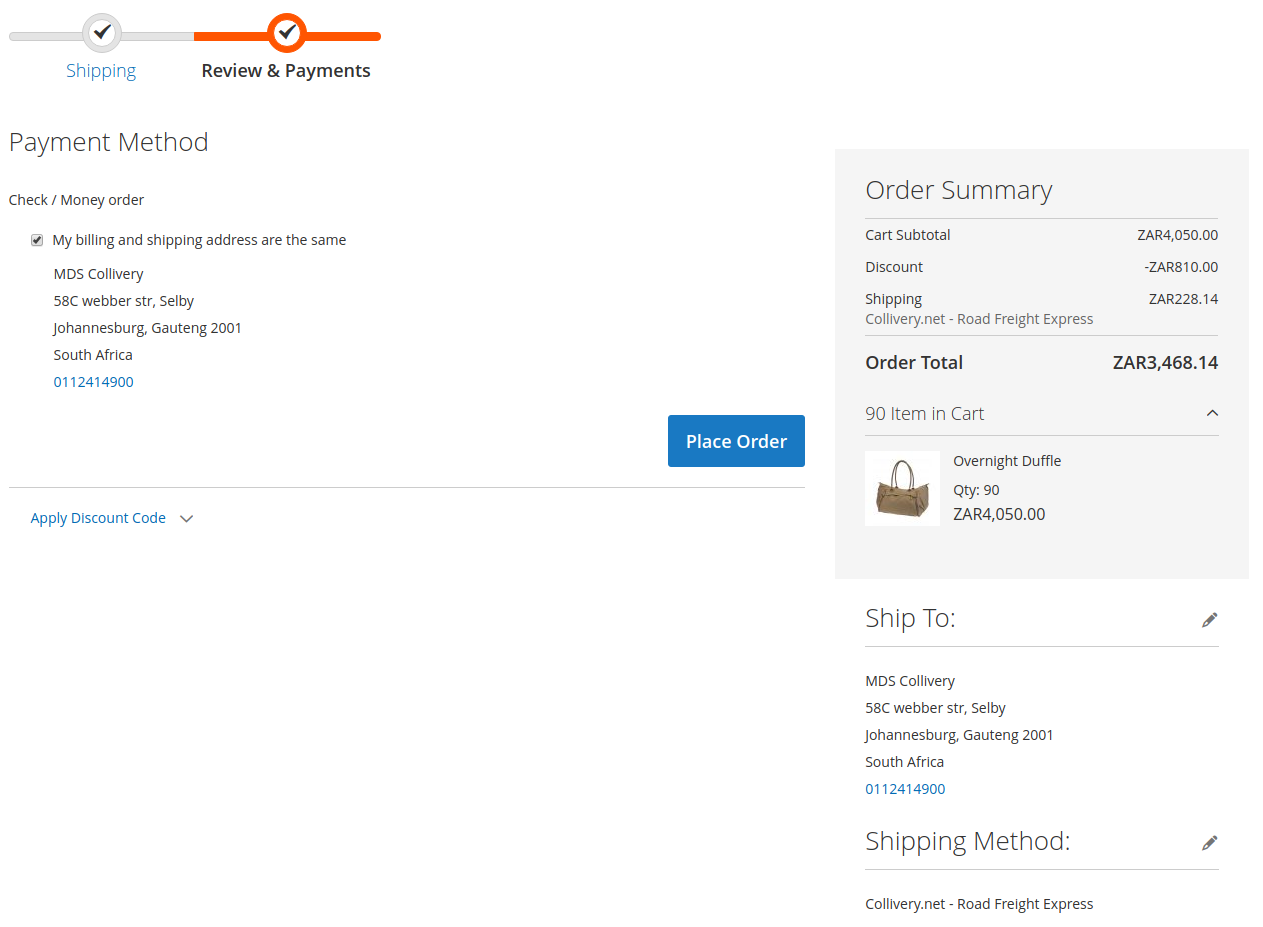Screen dimensions: 1263x927
Task: Click the Order Total amount ZAR3,468.14
Action: coord(1165,363)
